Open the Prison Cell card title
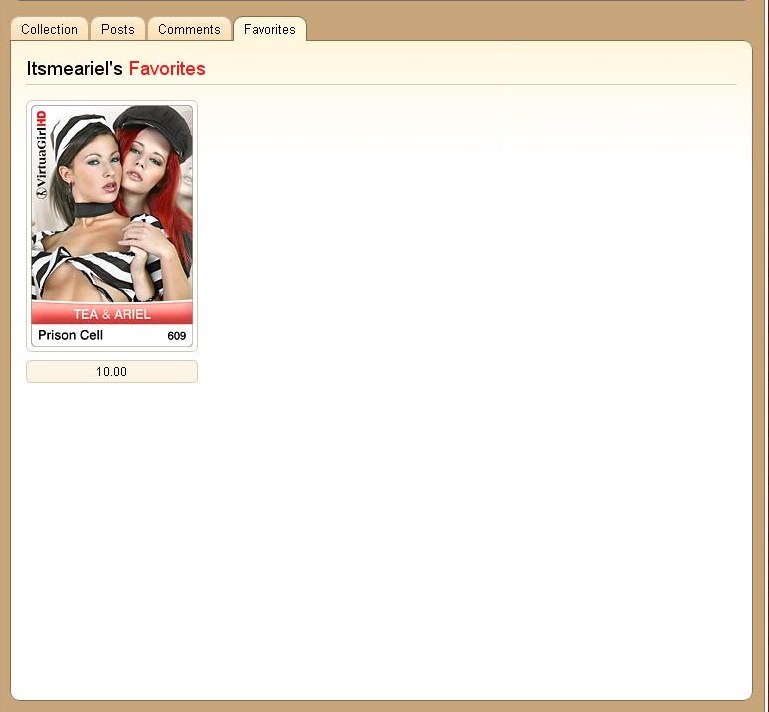769x712 pixels. point(70,335)
